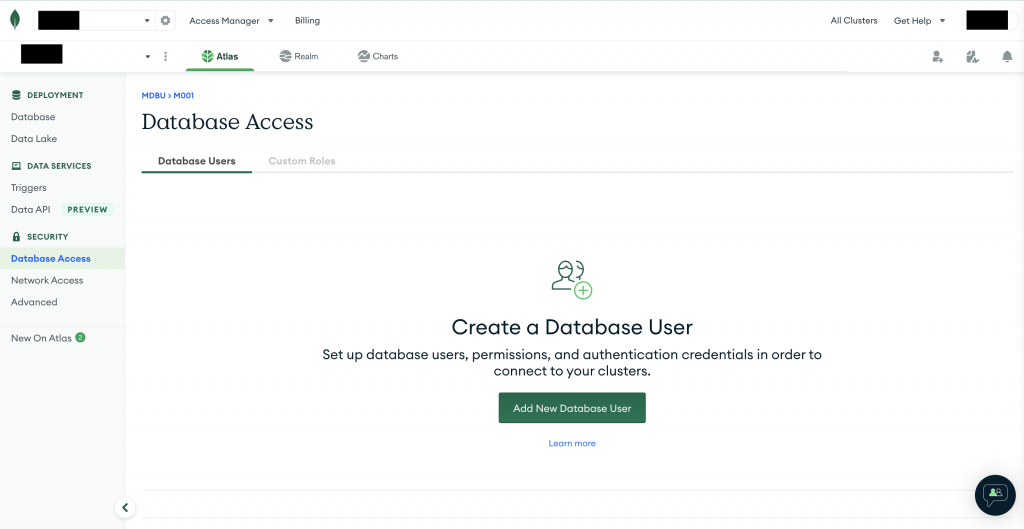Open the All Clusters link
This screenshot has width=1024, height=529.
point(854,21)
